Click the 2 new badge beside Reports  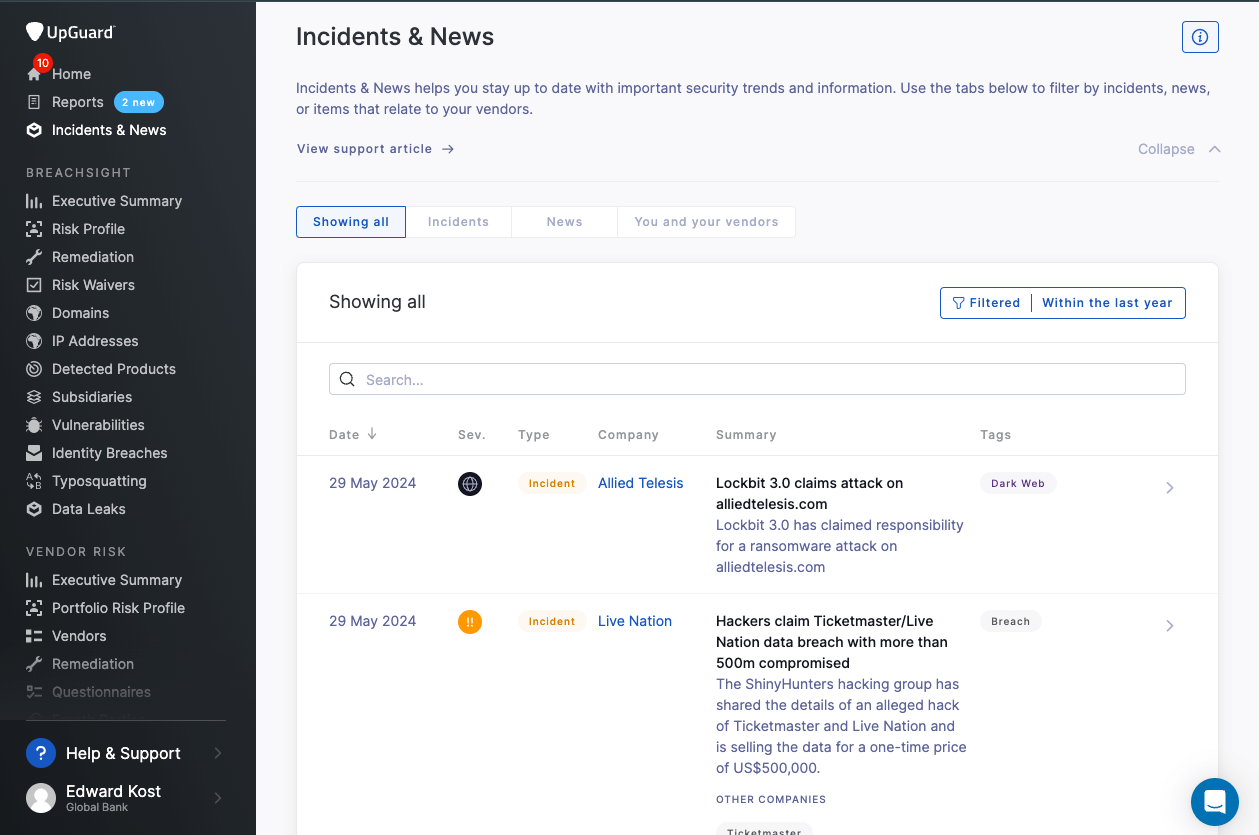coord(138,102)
